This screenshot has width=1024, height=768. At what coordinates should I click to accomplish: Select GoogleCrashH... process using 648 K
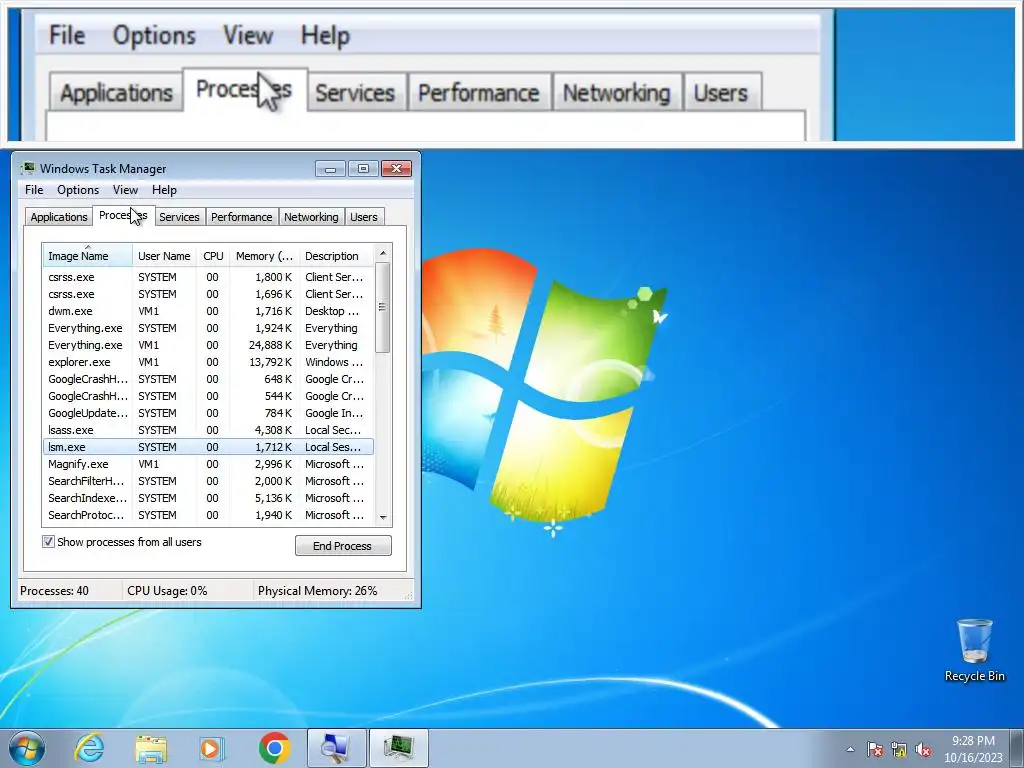tap(208, 379)
